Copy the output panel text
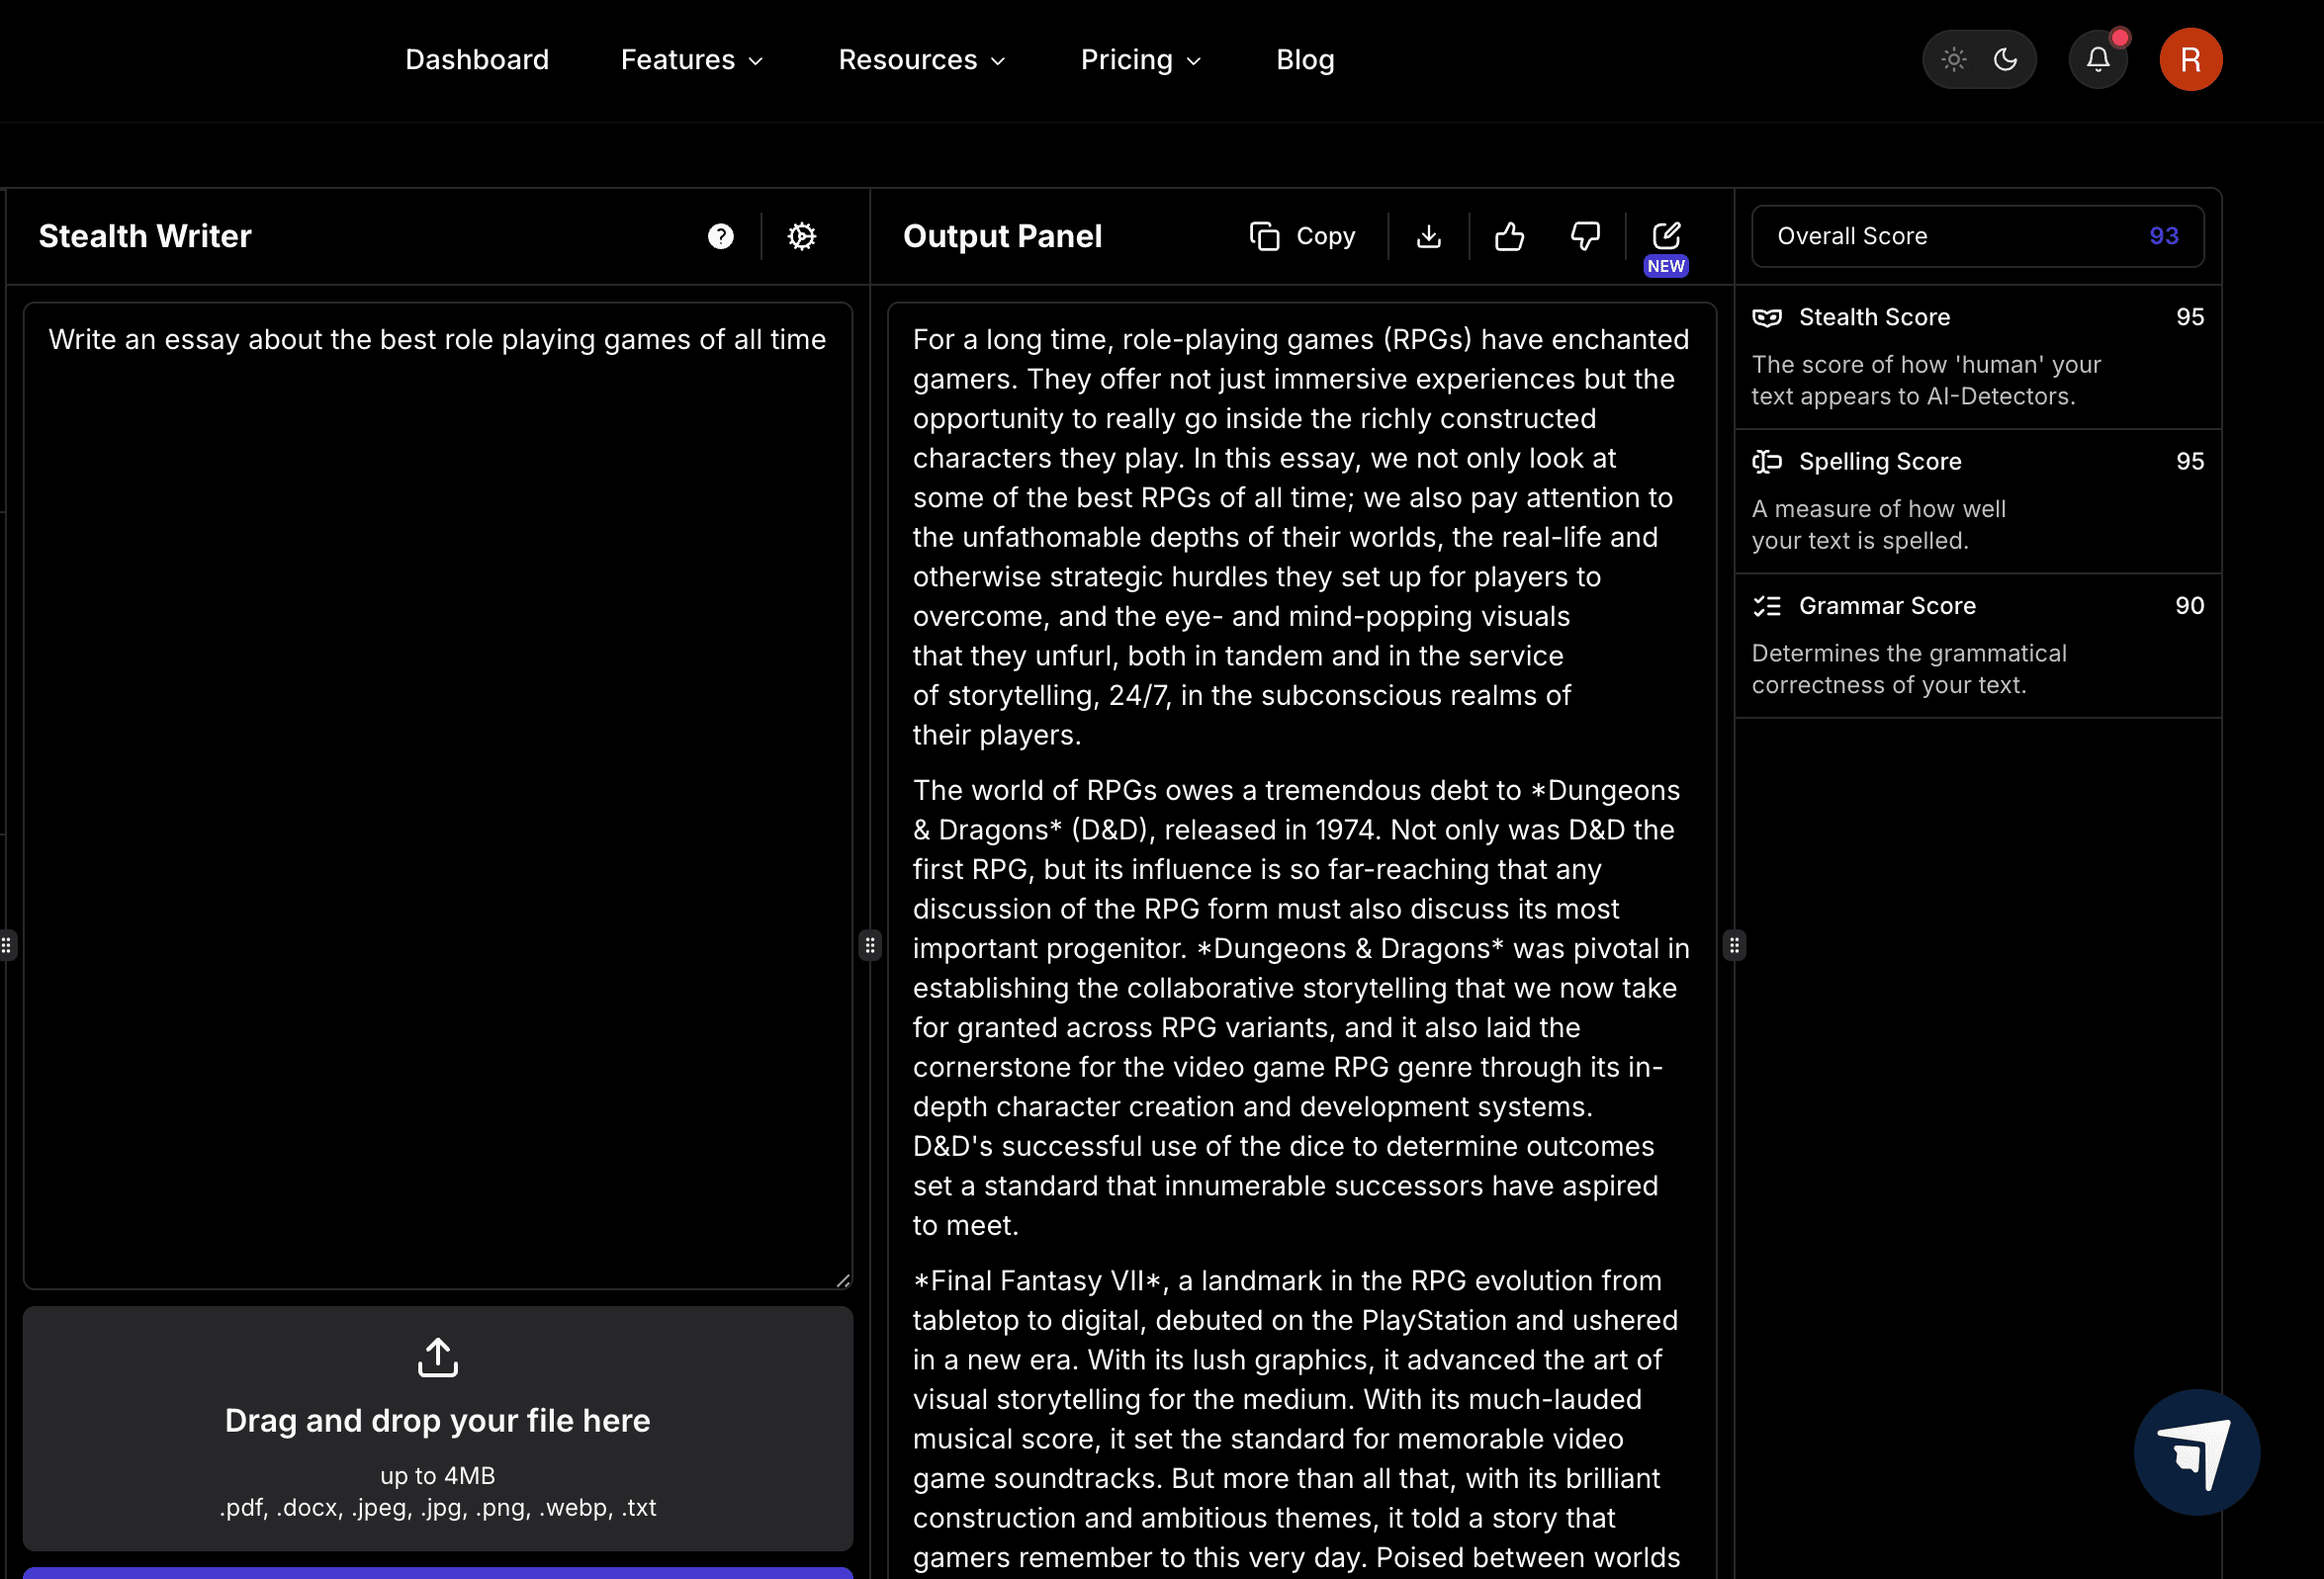The image size is (2324, 1579). click(x=1302, y=236)
